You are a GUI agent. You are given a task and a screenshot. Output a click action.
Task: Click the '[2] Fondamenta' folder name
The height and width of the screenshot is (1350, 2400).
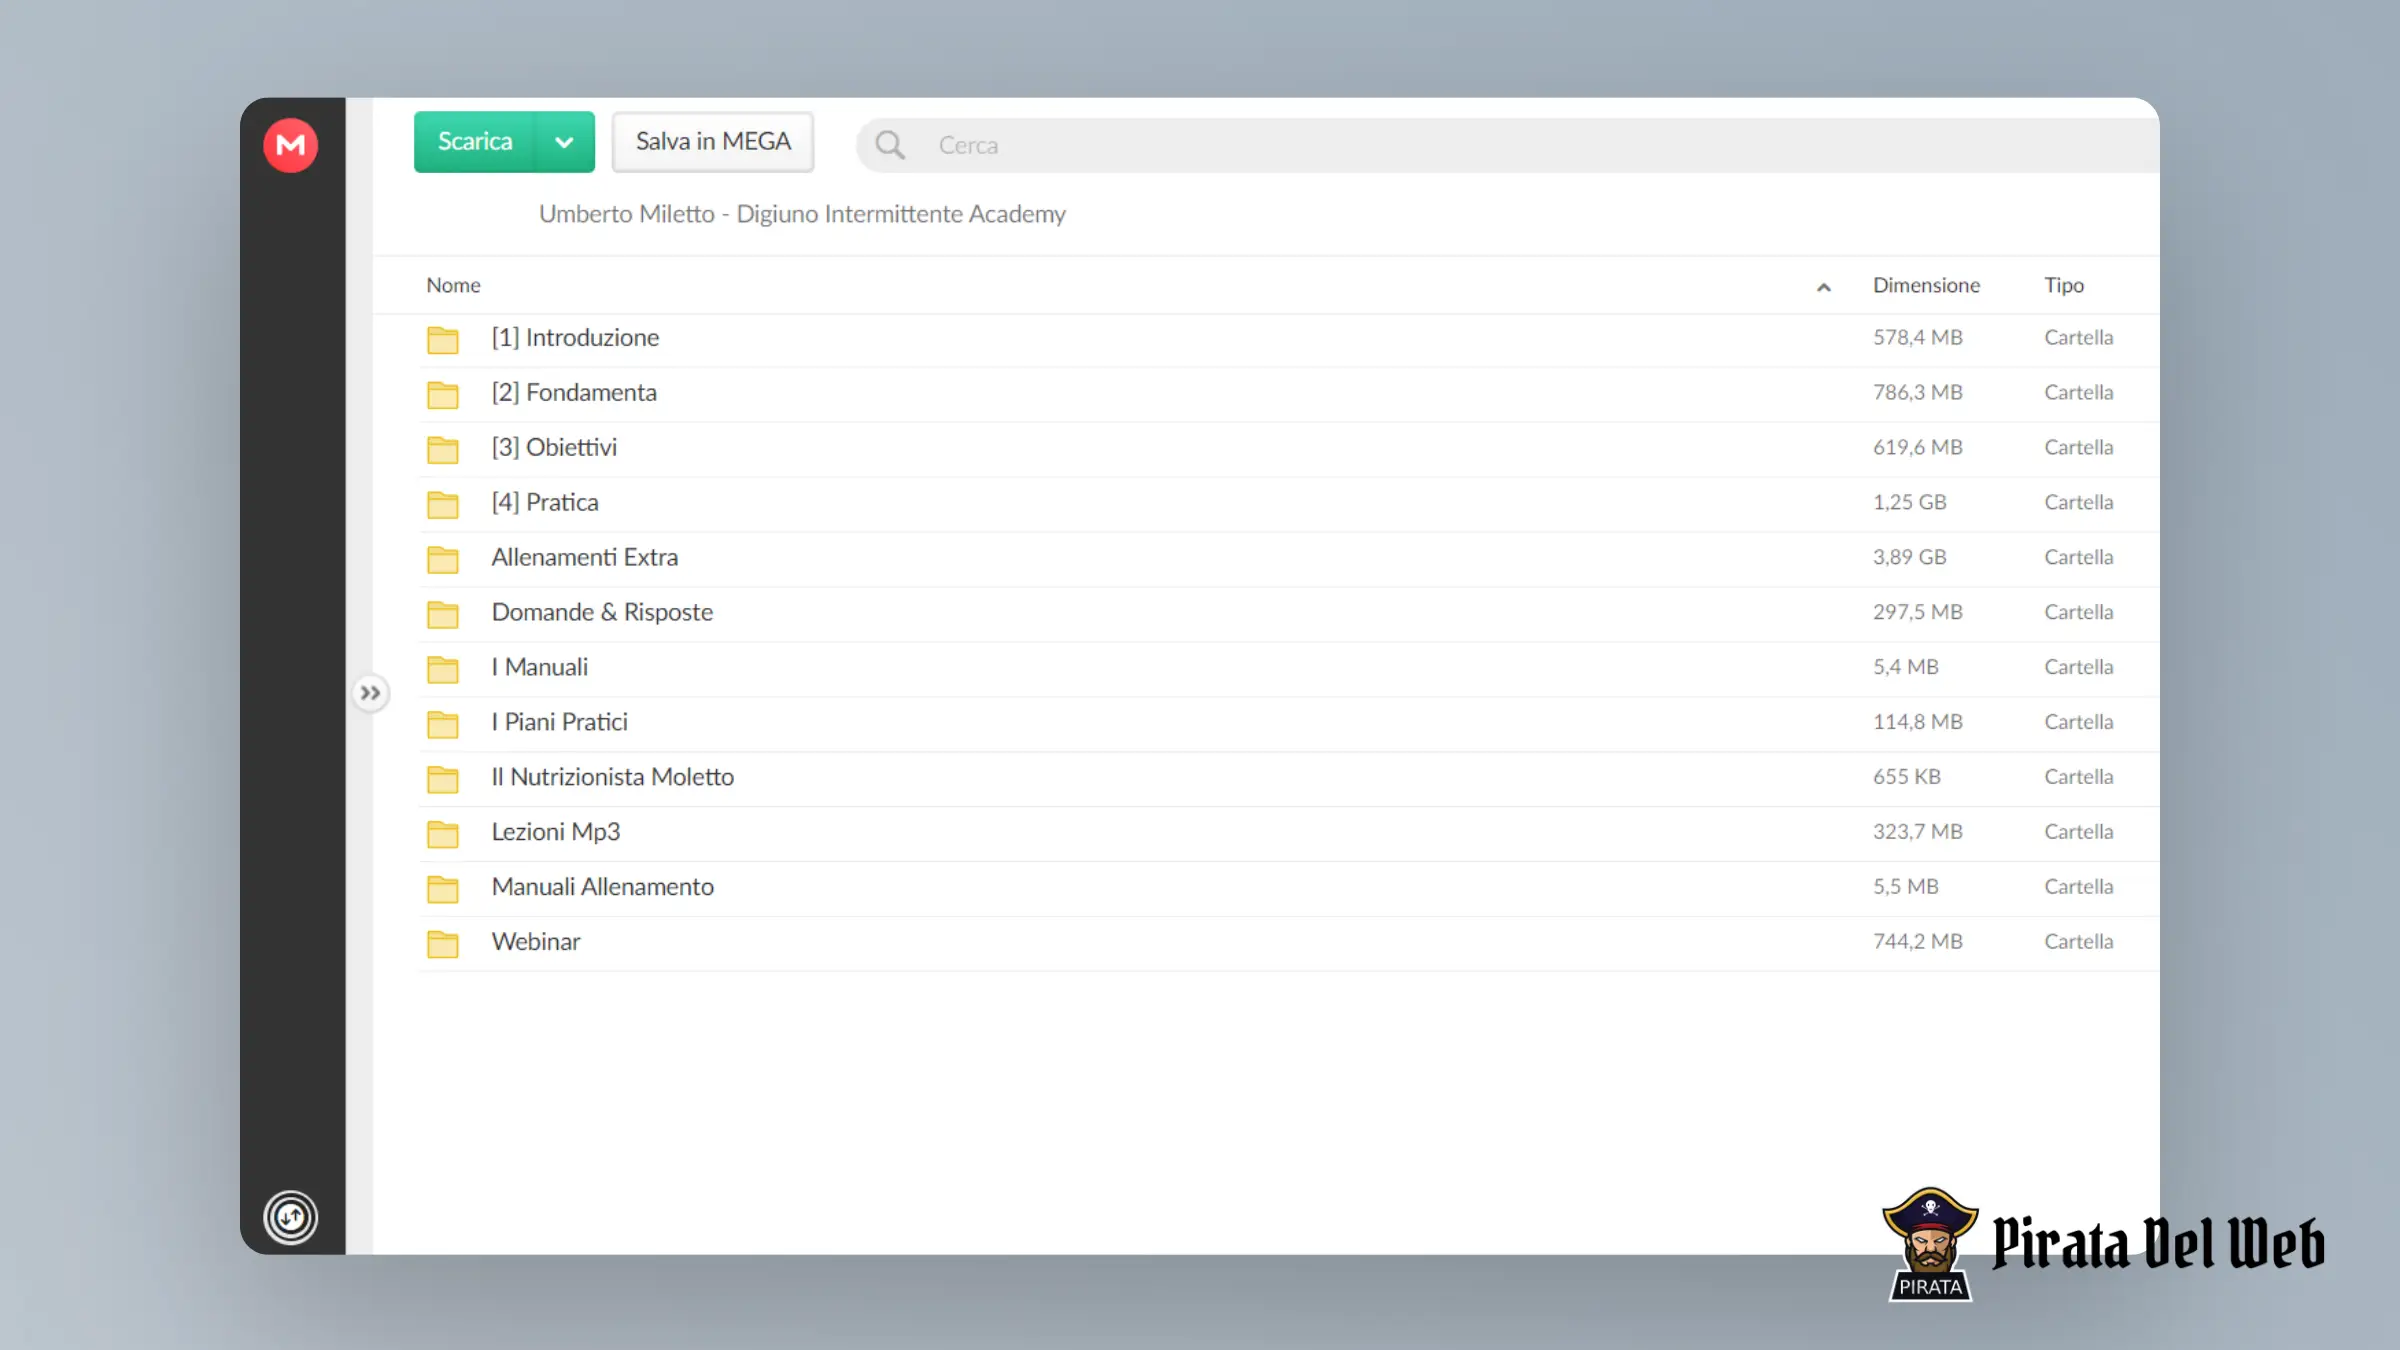point(574,393)
